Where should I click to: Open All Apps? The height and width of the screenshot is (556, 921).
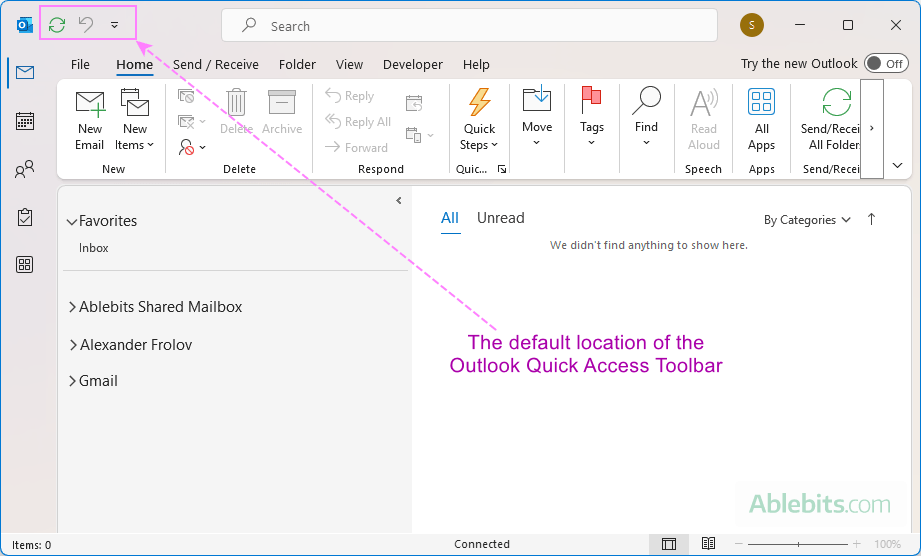(x=761, y=120)
